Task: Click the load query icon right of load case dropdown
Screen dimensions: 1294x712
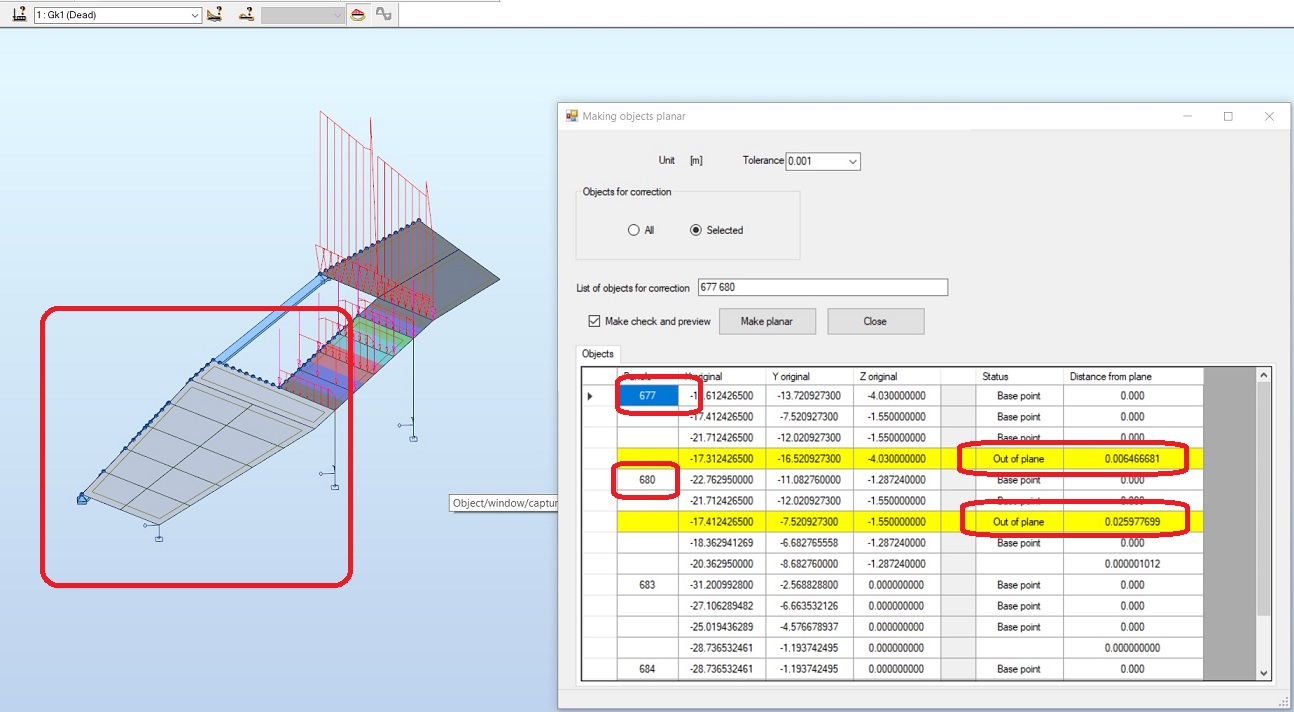Action: pyautogui.click(x=214, y=14)
